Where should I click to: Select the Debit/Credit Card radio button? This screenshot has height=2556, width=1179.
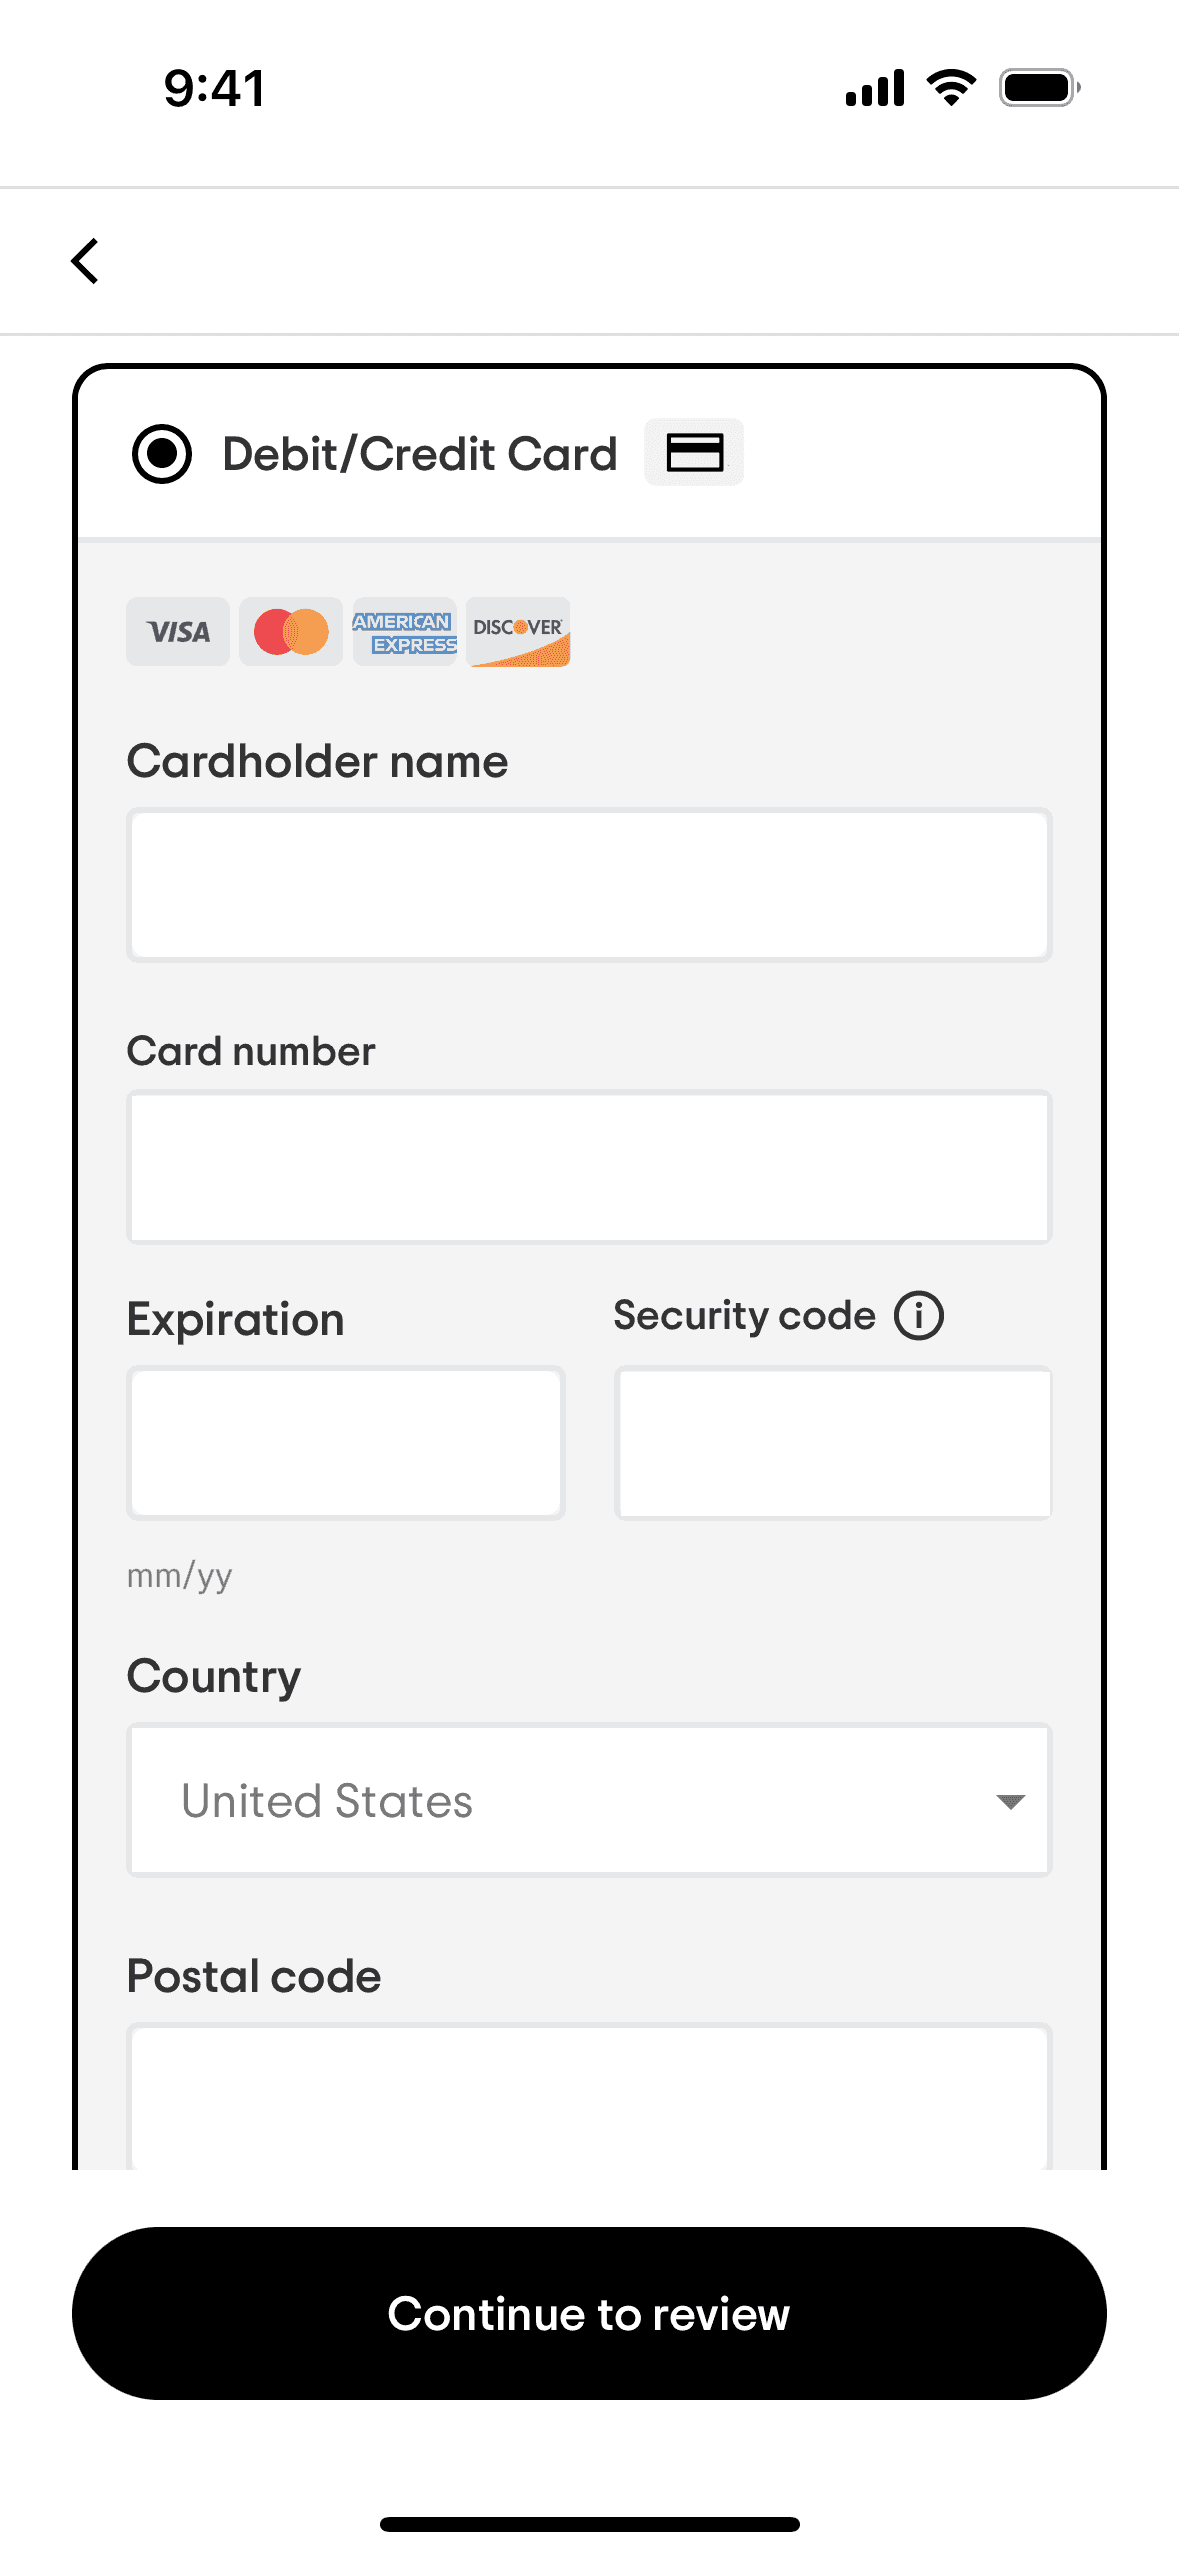162,454
